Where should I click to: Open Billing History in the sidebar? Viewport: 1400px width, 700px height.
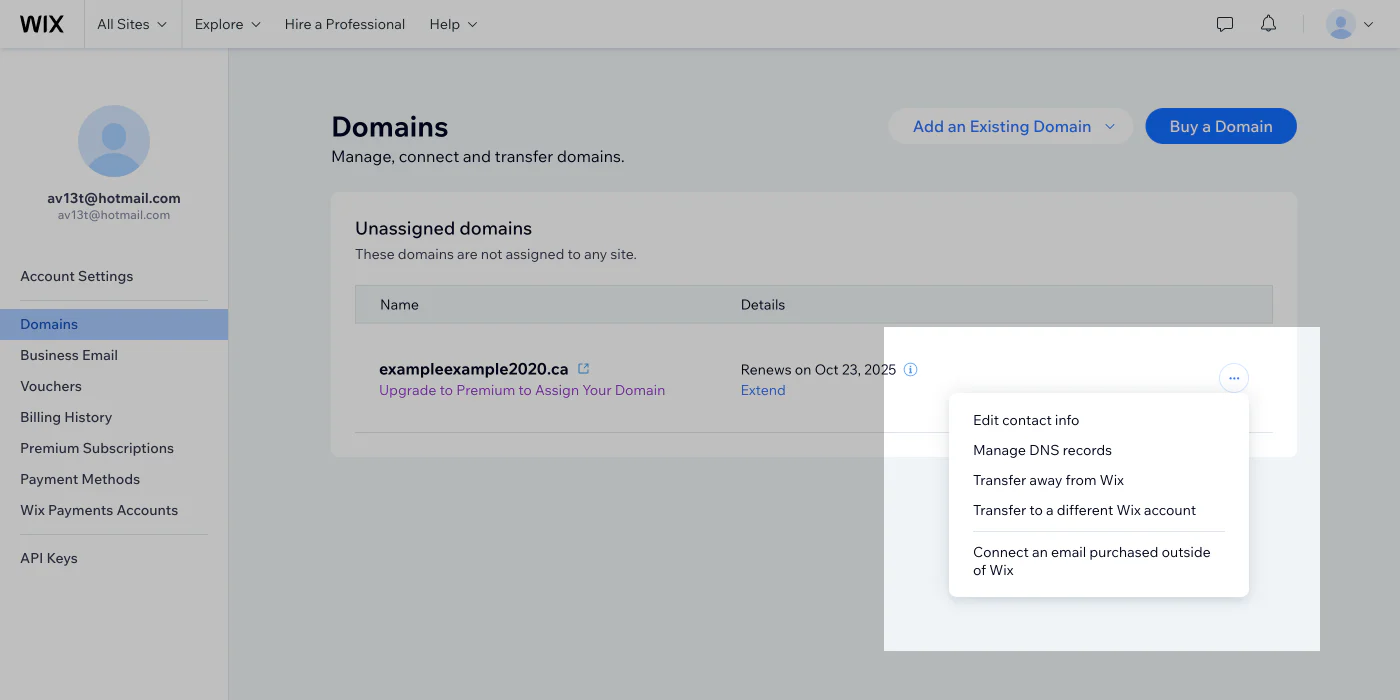click(x=66, y=417)
